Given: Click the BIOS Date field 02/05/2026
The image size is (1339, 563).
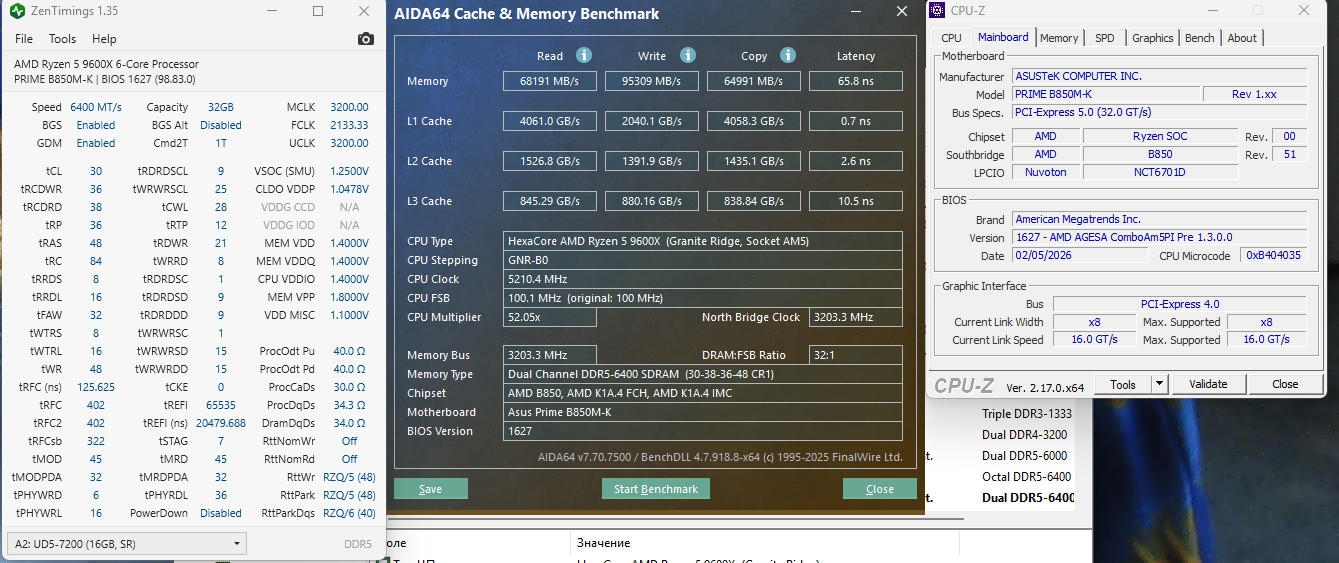Looking at the screenshot, I should (1082, 256).
